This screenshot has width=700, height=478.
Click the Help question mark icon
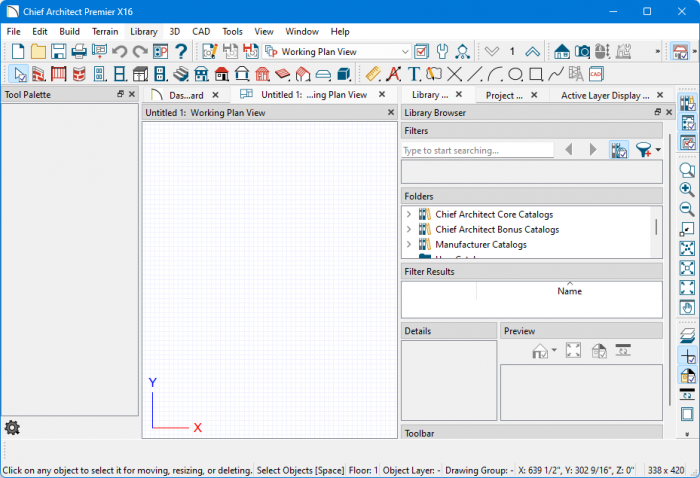coord(181,51)
